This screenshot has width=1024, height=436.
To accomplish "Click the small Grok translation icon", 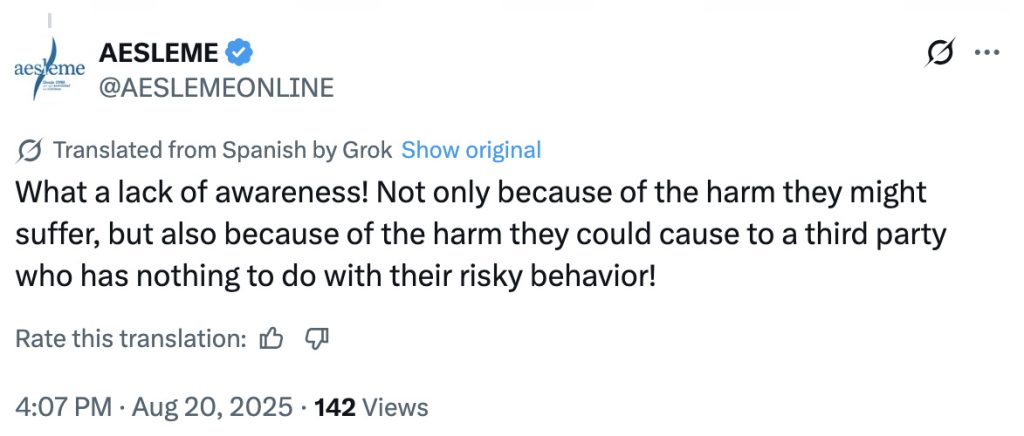I will pos(30,150).
